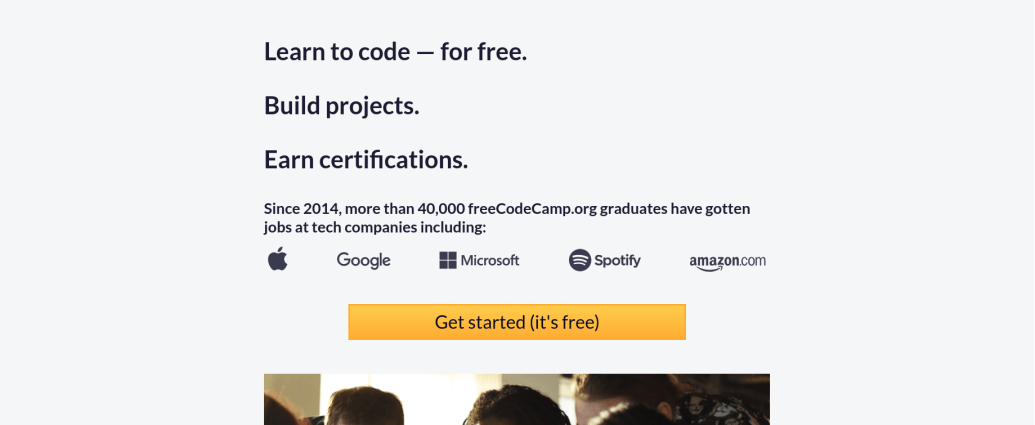Click the "Earn certifications." heading
Viewport: 1035px width, 425px height.
click(366, 160)
